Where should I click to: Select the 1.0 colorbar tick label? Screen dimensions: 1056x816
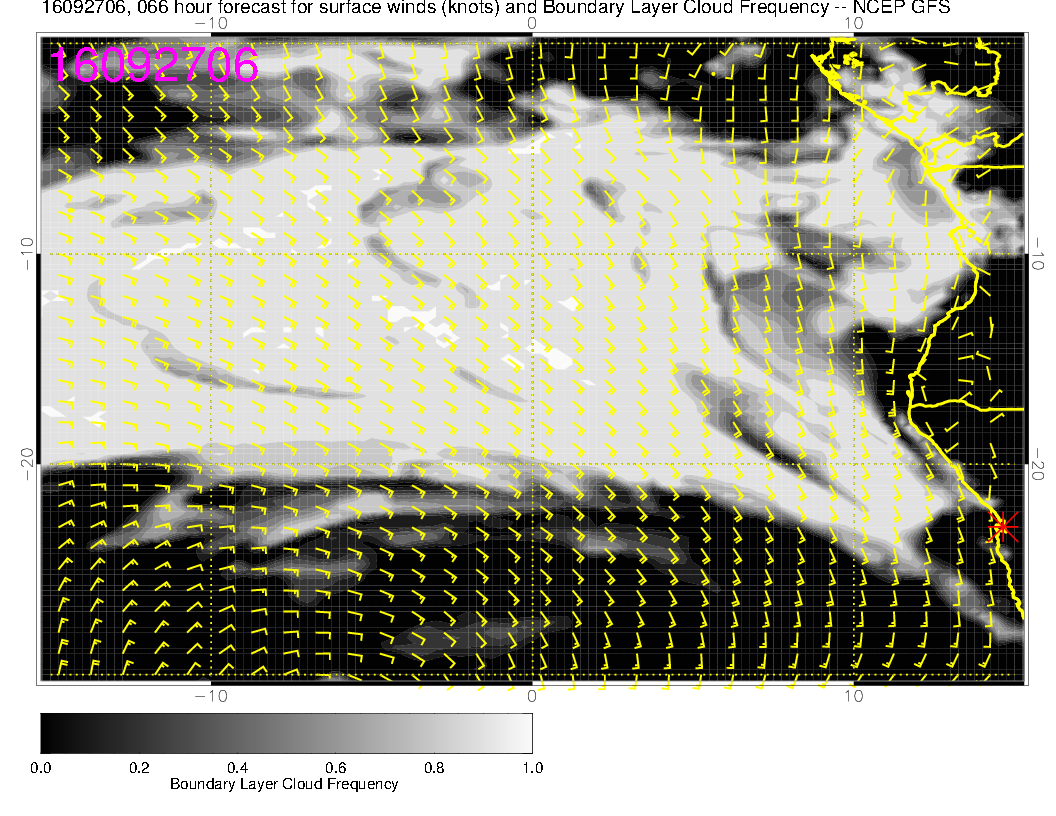[532, 767]
